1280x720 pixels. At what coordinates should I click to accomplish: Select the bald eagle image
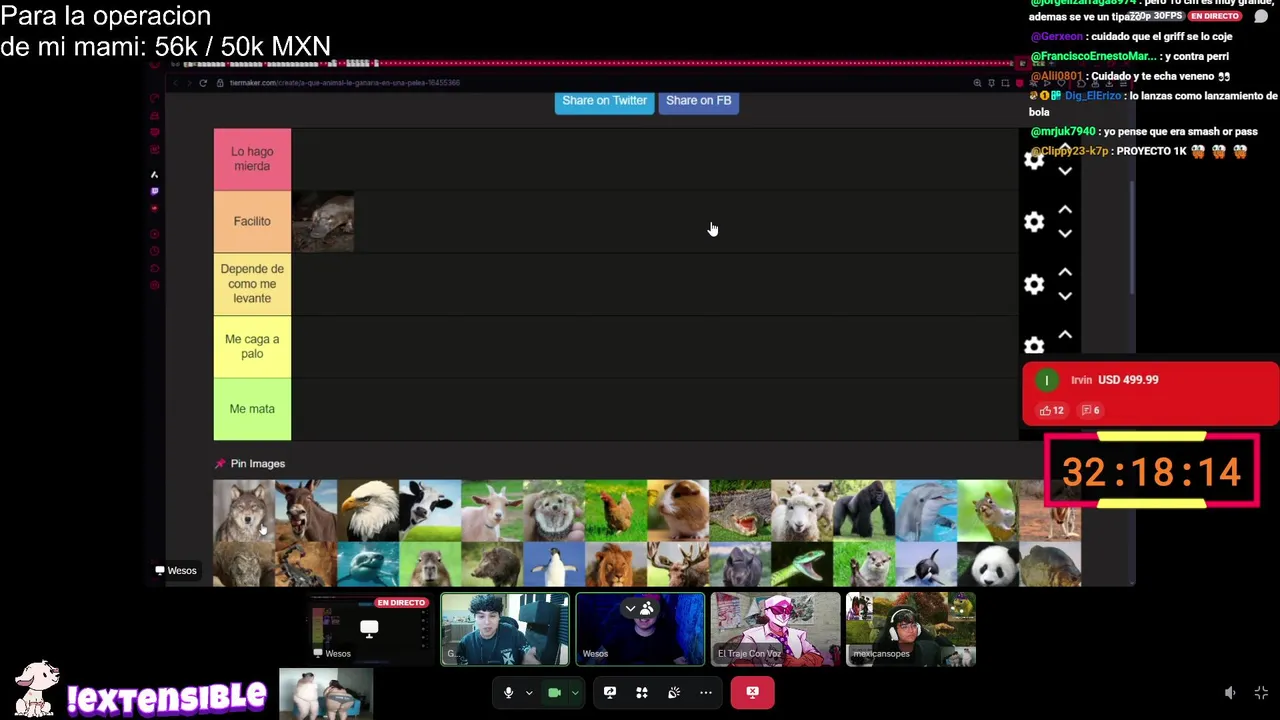368,510
